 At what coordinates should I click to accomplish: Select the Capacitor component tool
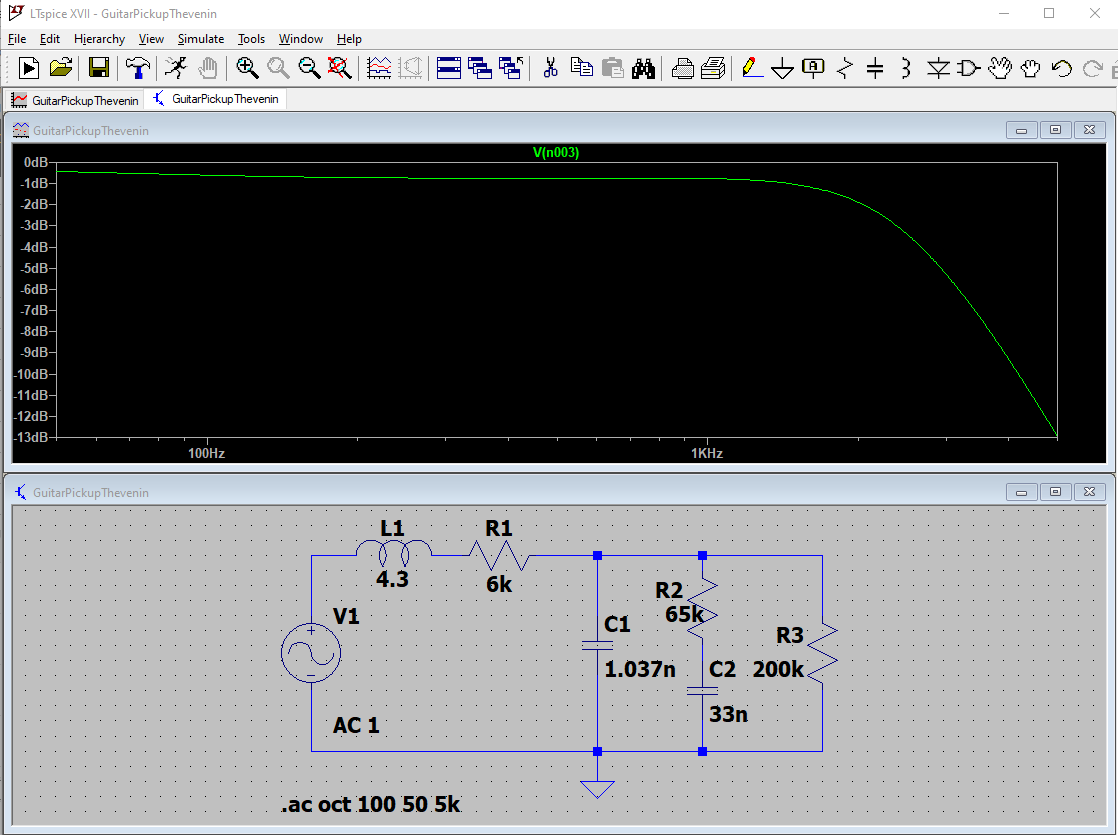coord(875,68)
